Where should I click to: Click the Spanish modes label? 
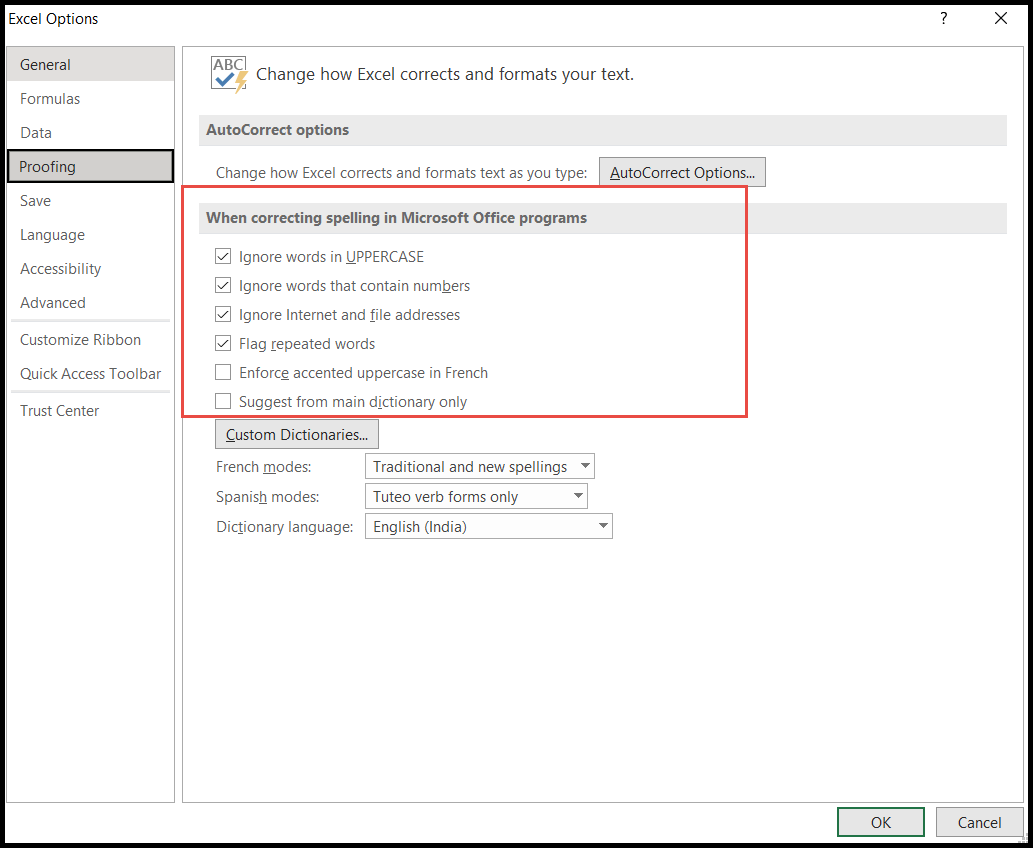[x=267, y=497]
